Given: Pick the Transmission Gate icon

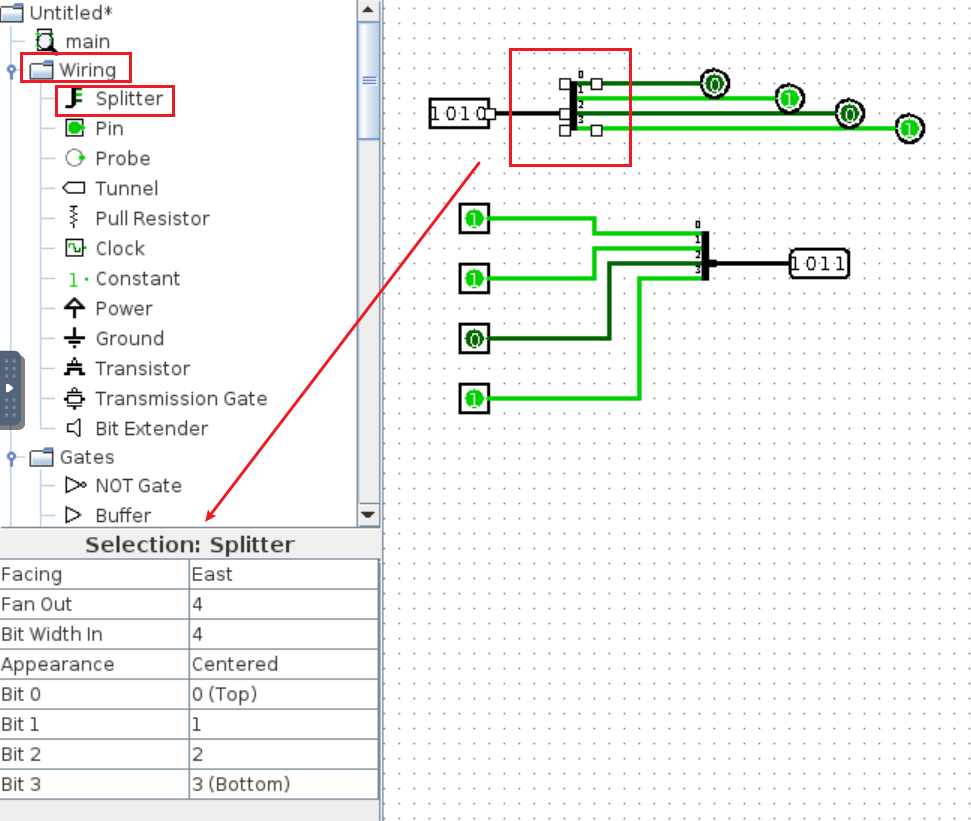Looking at the screenshot, I should click(75, 398).
